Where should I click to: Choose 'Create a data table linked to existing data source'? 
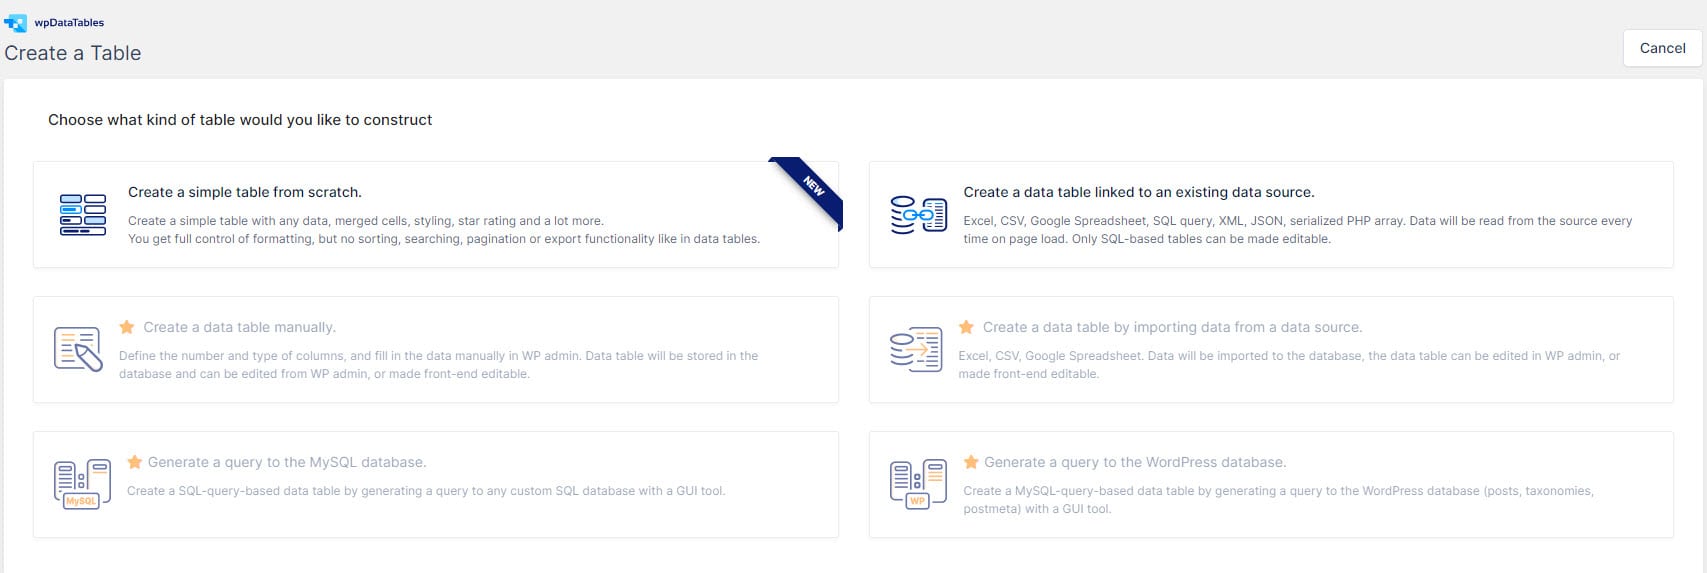tap(1138, 192)
